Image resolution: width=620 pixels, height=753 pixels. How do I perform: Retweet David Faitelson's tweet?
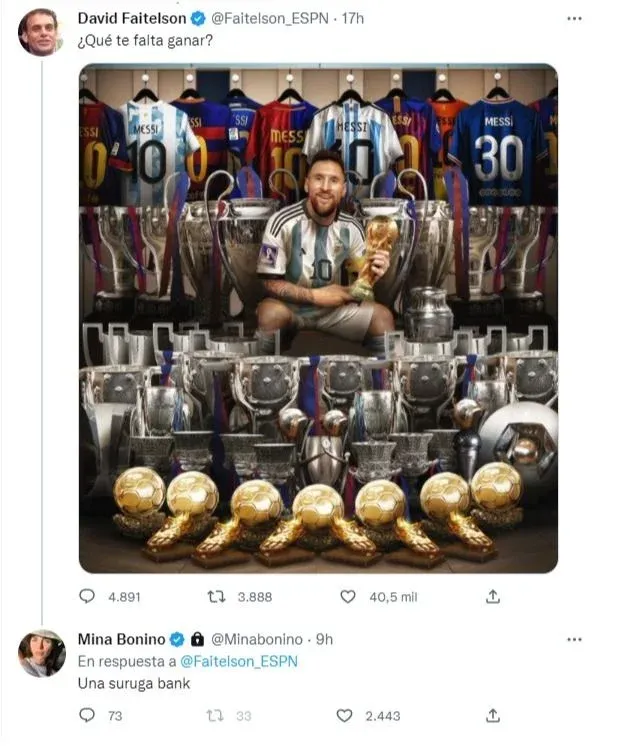[x=216, y=597]
